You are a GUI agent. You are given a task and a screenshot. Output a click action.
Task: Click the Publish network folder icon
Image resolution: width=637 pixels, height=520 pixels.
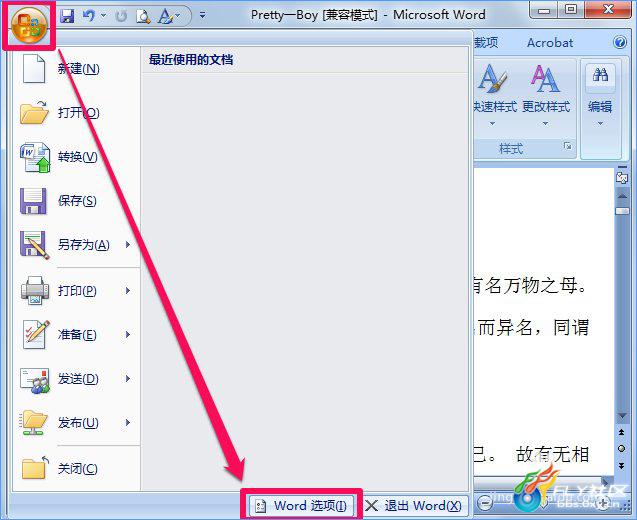click(33, 422)
